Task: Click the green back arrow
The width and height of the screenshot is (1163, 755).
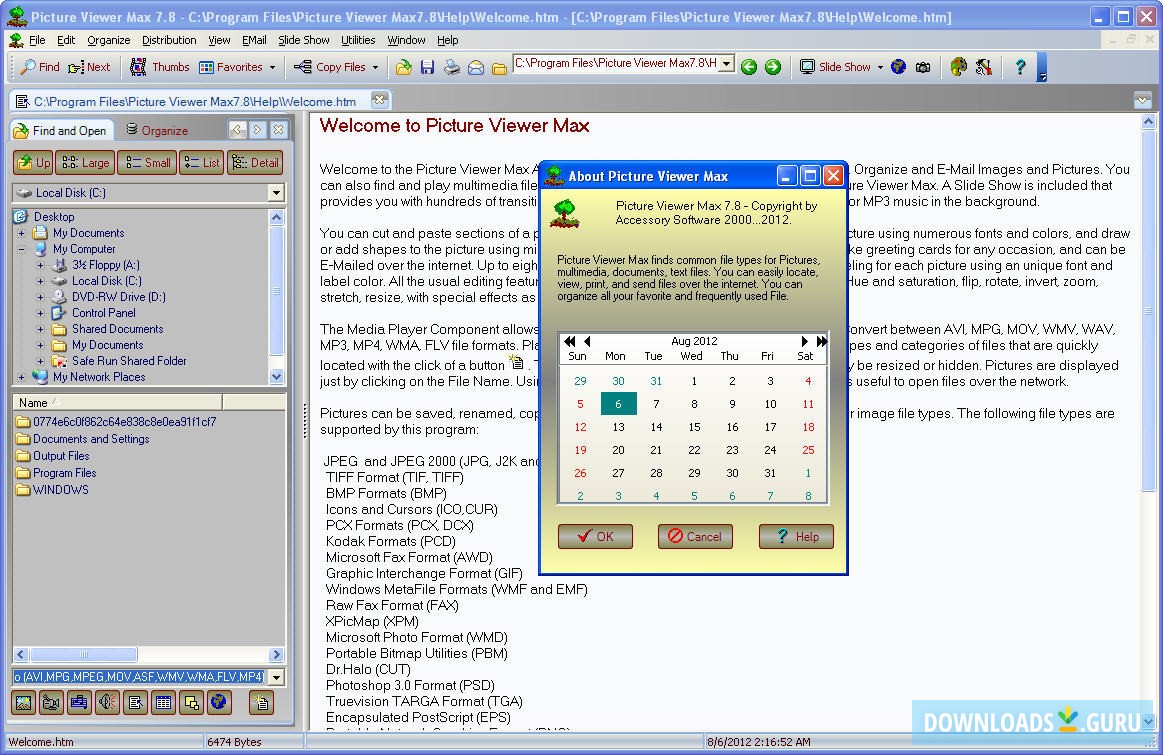Action: point(749,67)
